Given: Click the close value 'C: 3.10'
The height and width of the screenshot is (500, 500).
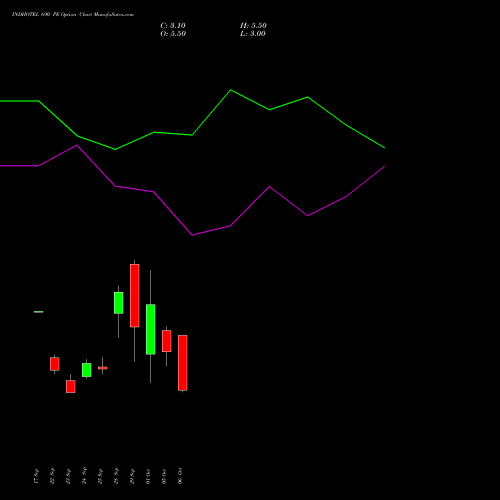Looking at the screenshot, I should [173, 26].
